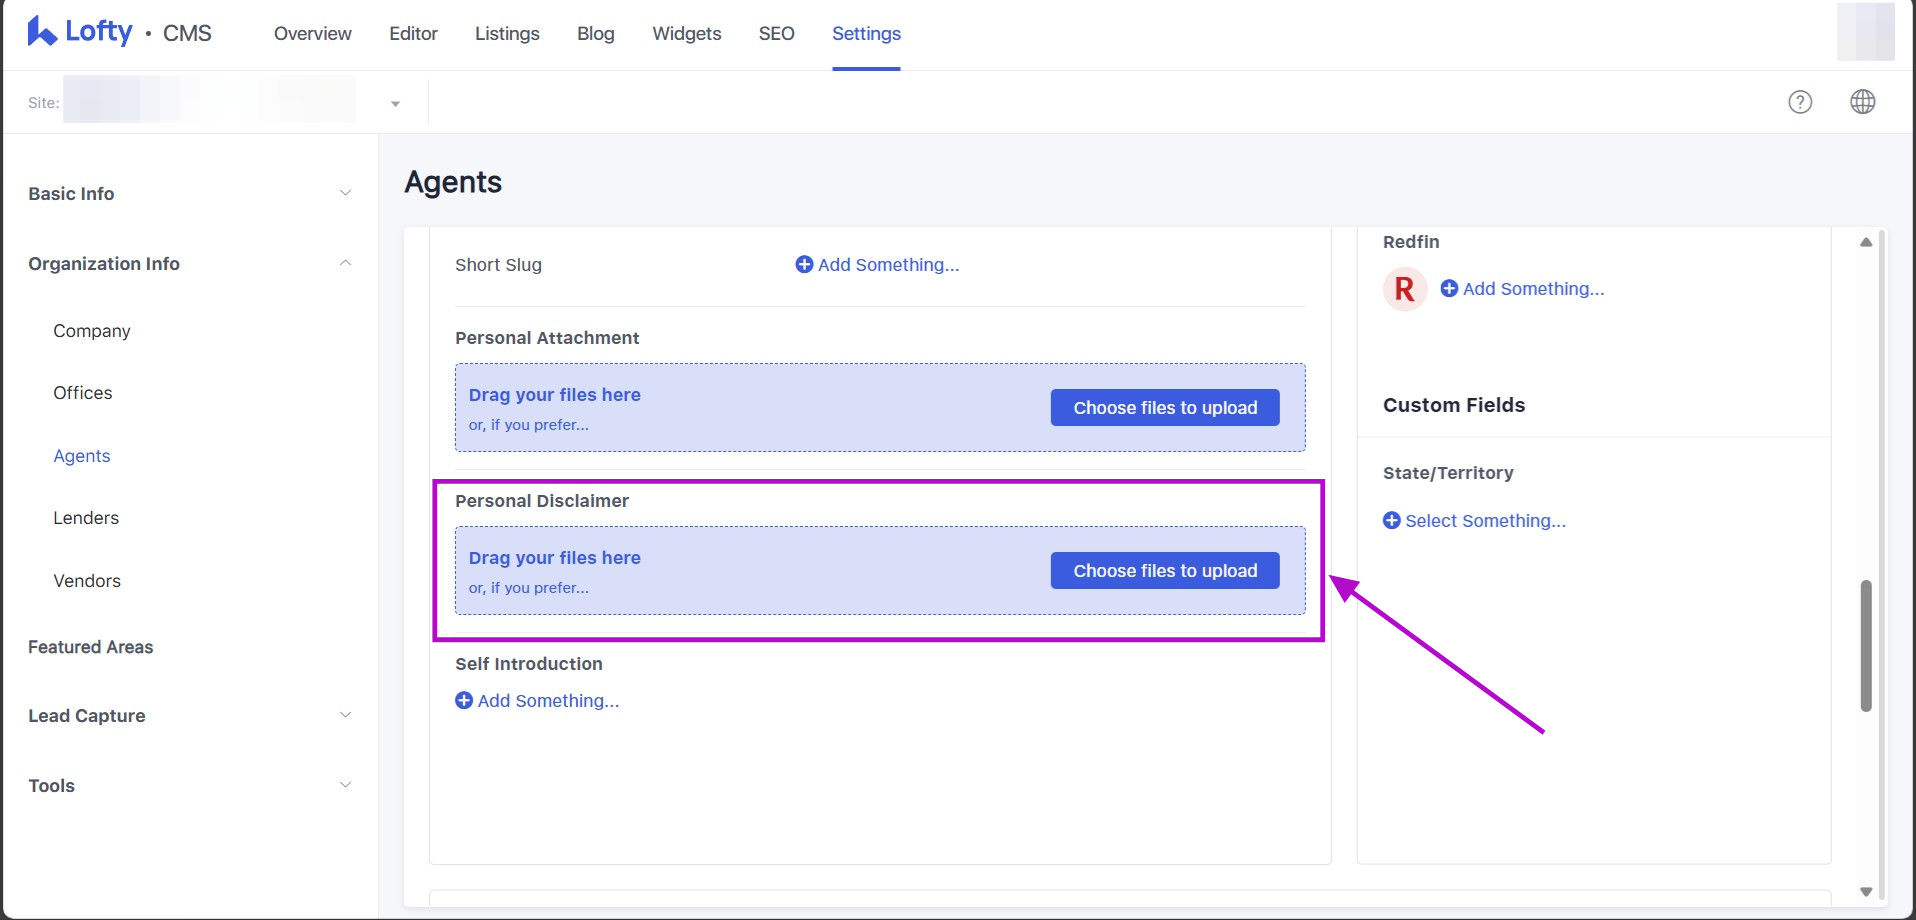Click the vertical scrollbar thumb

click(1866, 645)
